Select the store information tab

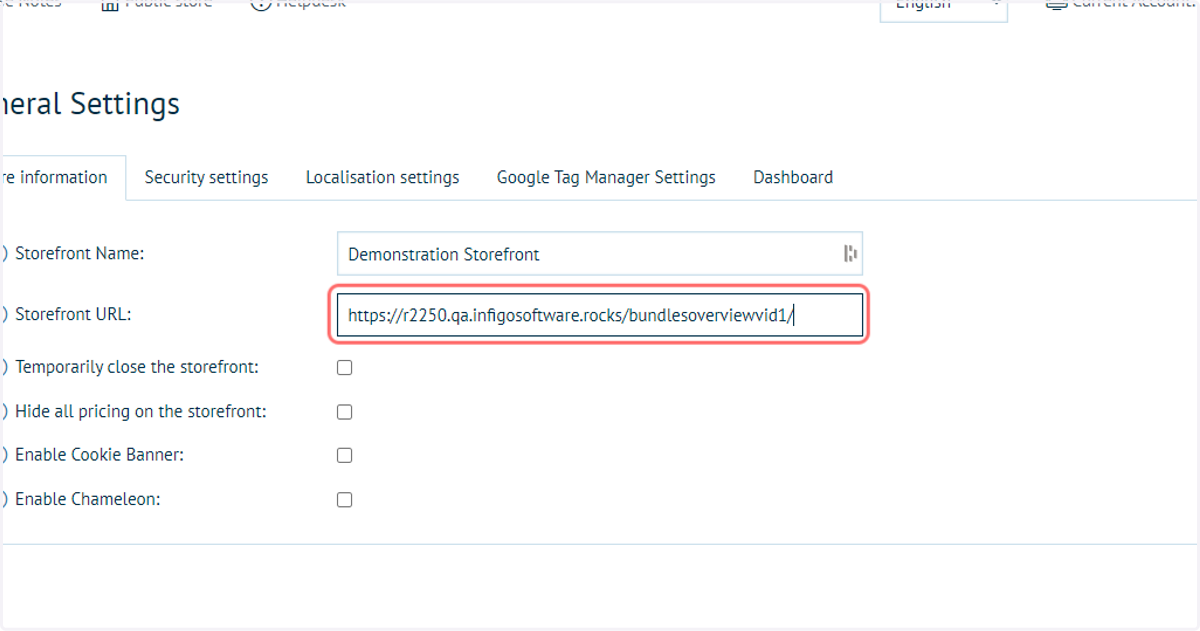coord(62,178)
